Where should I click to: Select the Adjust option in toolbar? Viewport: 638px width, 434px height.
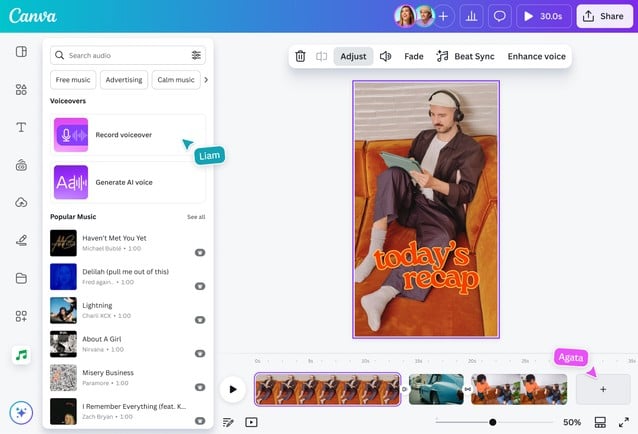pyautogui.click(x=353, y=57)
